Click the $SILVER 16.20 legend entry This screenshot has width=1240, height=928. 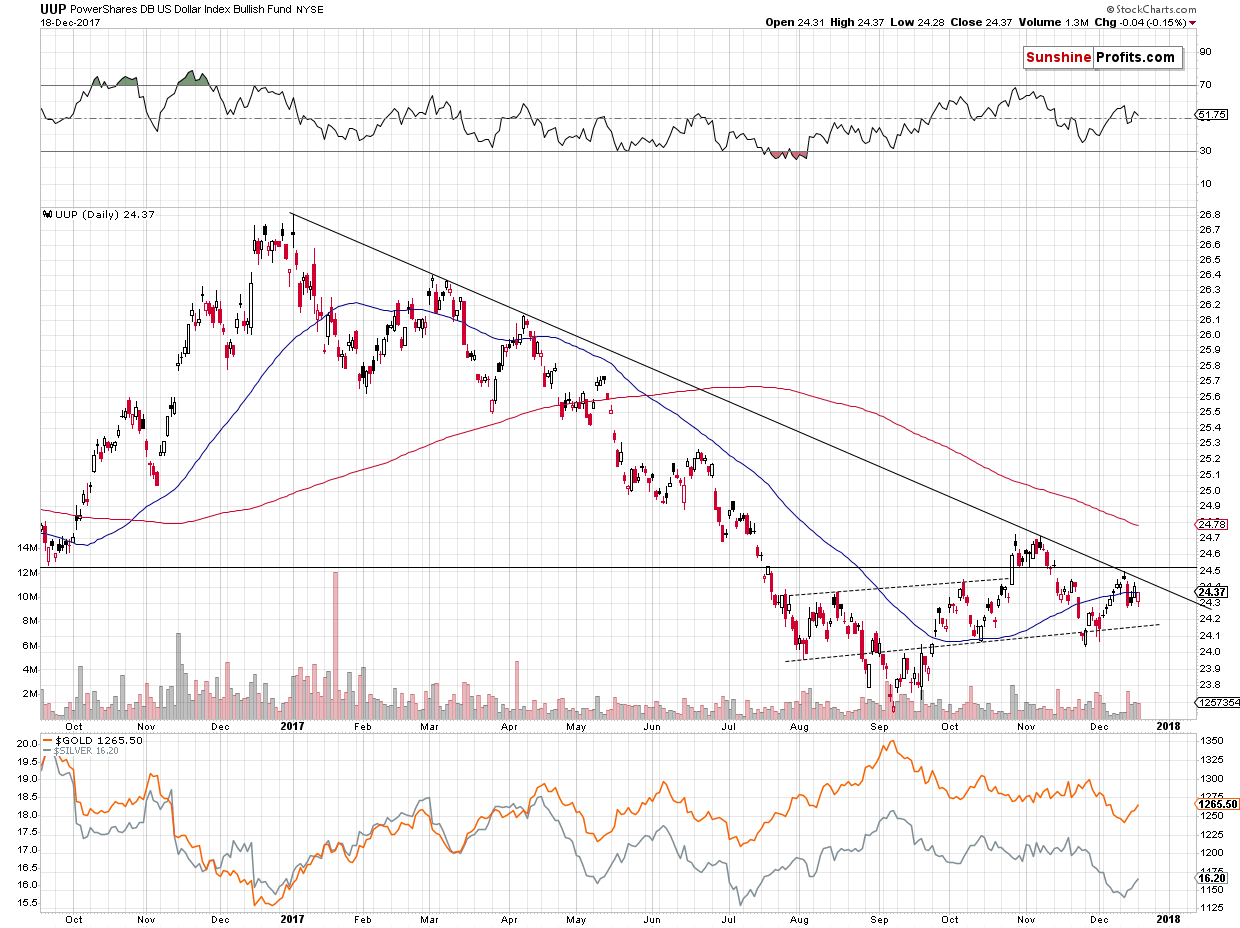pos(82,751)
